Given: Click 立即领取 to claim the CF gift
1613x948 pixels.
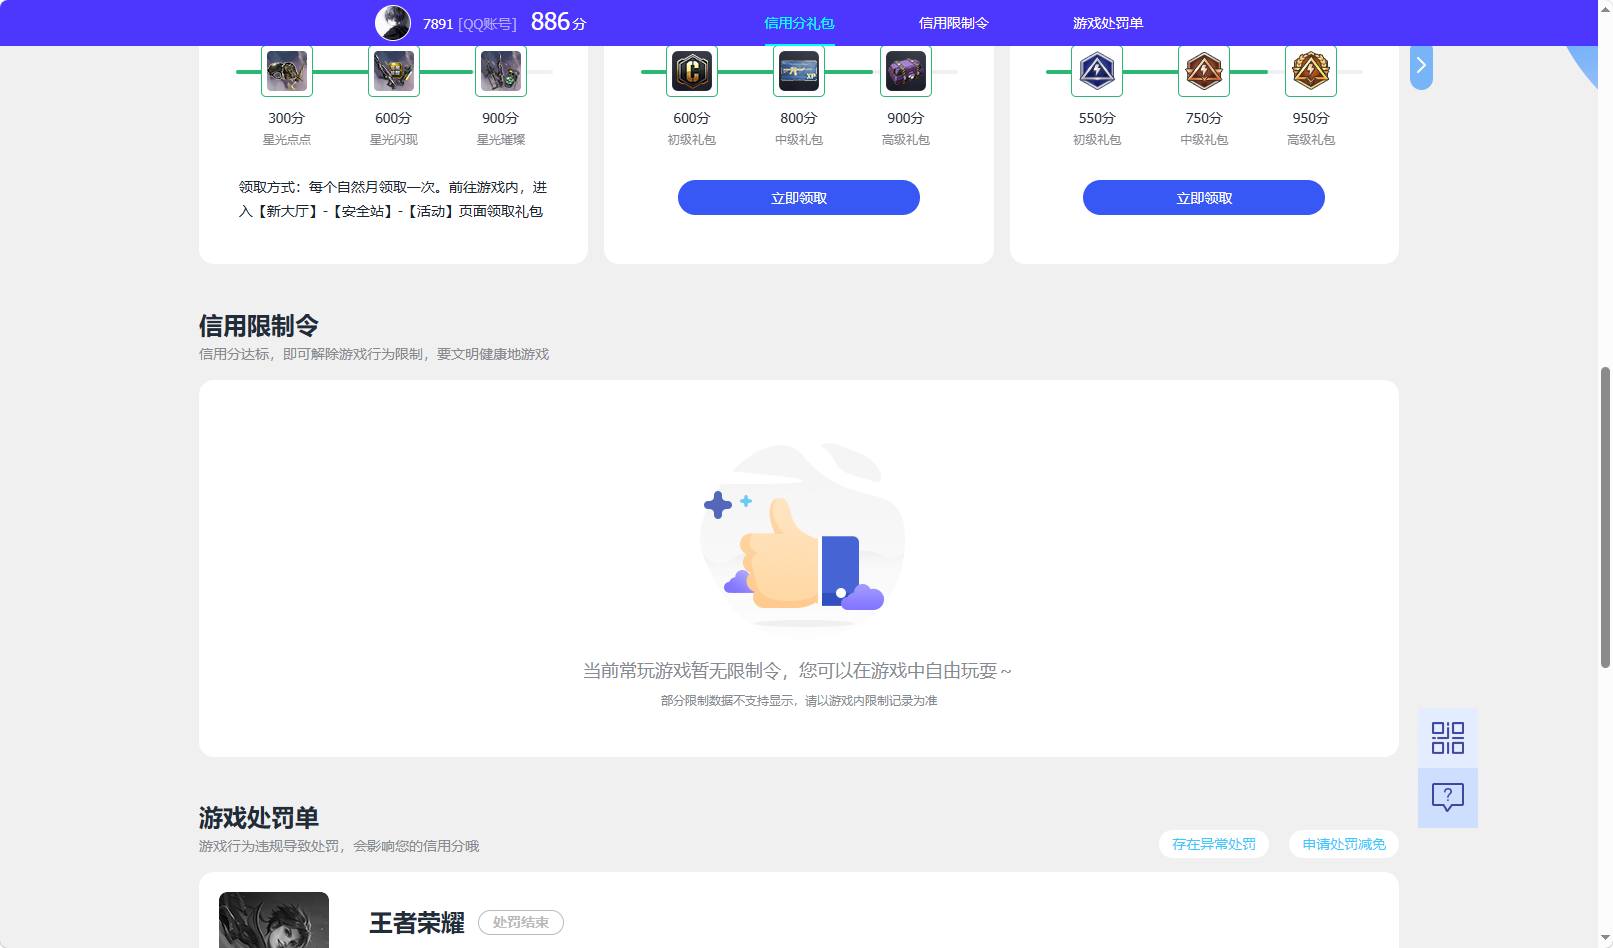Looking at the screenshot, I should coord(798,197).
